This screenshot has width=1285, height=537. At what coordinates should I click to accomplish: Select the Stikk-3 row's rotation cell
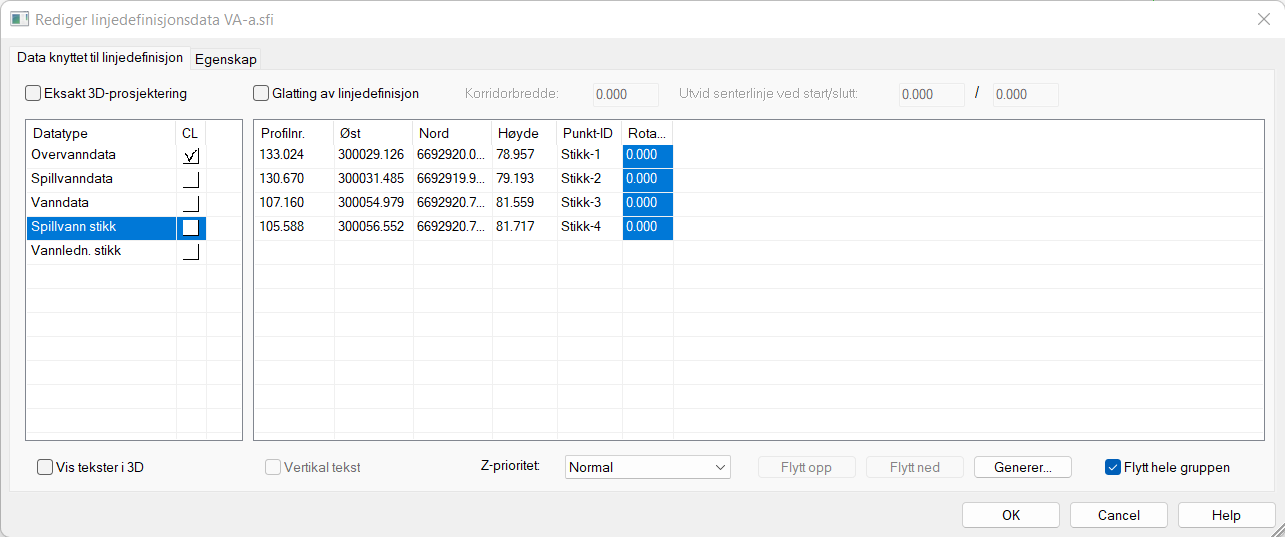coord(647,203)
